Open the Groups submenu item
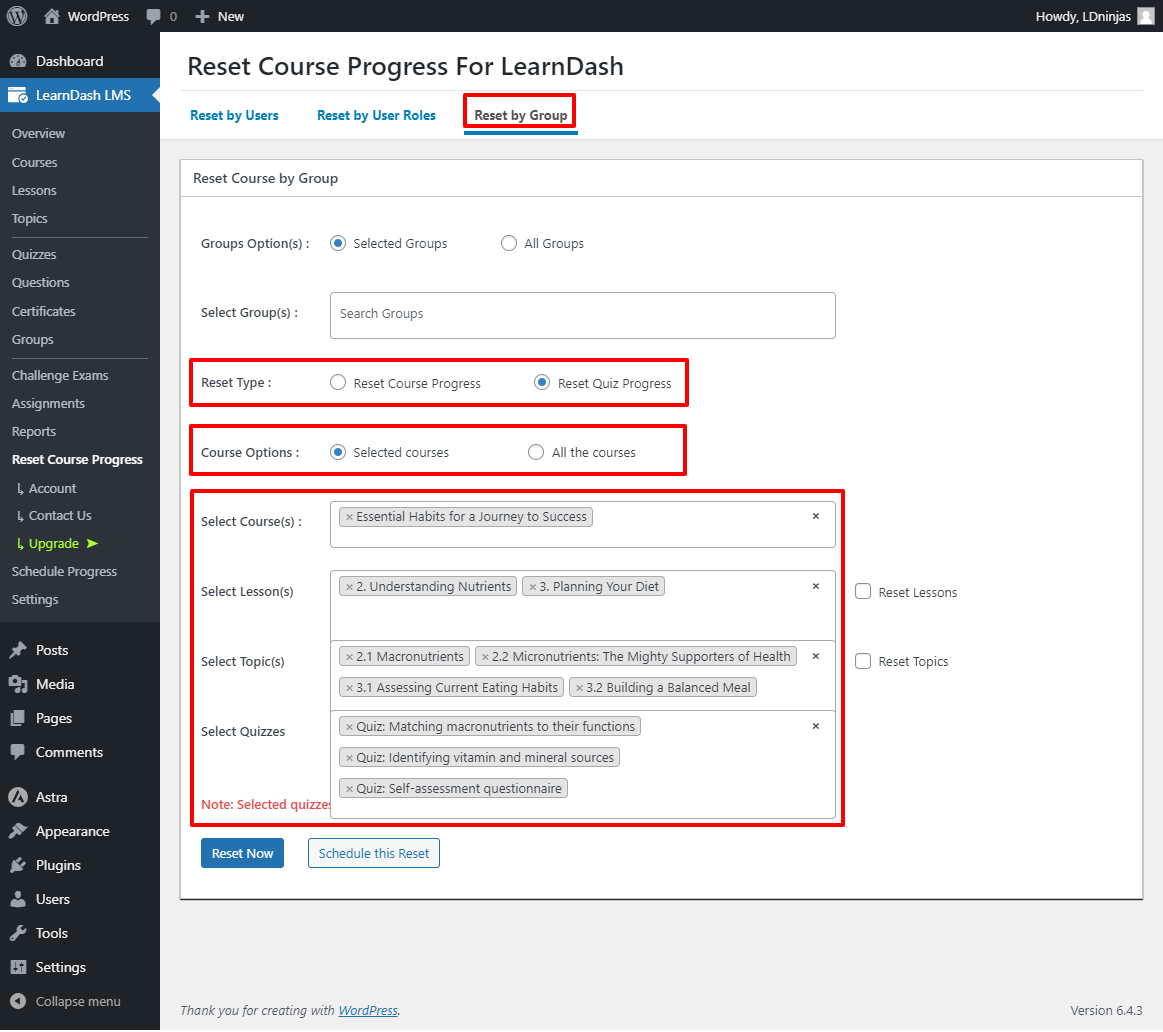This screenshot has height=1032, width=1163. 33,340
